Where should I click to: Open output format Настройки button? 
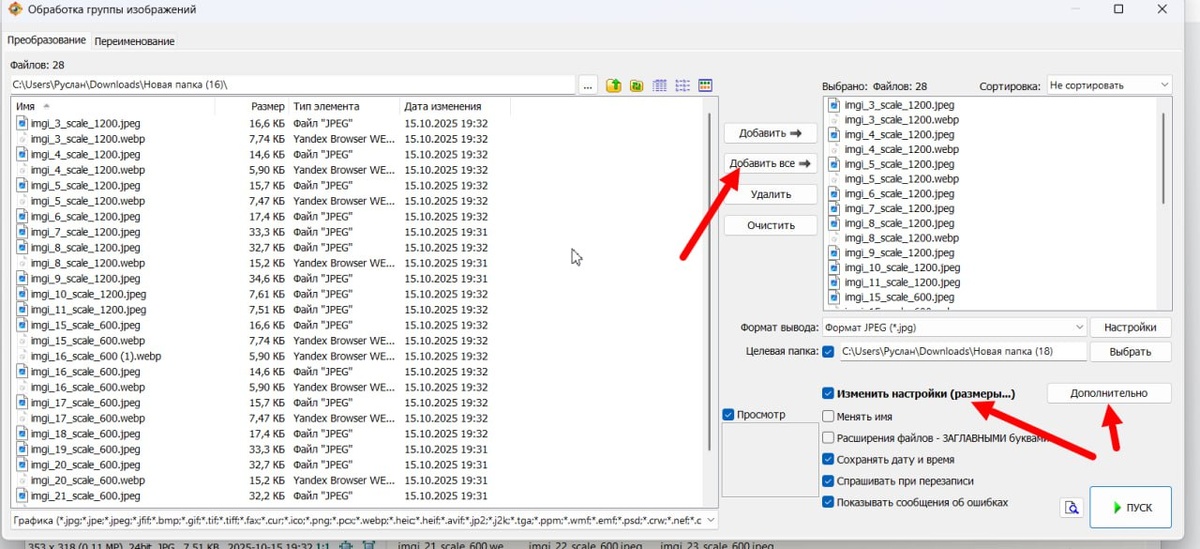pyautogui.click(x=1130, y=327)
